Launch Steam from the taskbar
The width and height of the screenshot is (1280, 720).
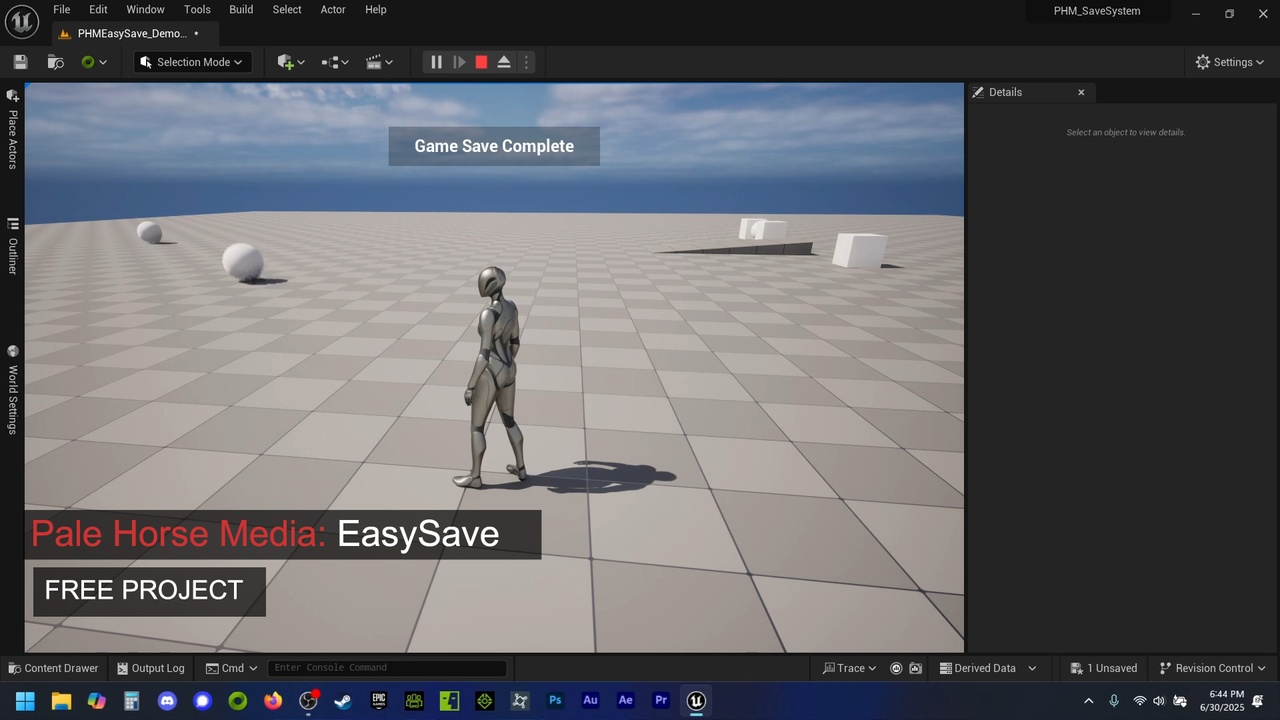pyautogui.click(x=343, y=701)
